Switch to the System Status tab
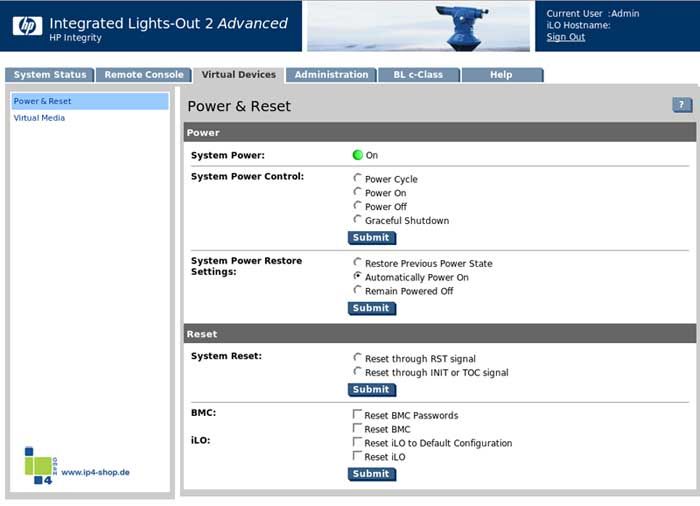The image size is (700, 506). [x=50, y=75]
